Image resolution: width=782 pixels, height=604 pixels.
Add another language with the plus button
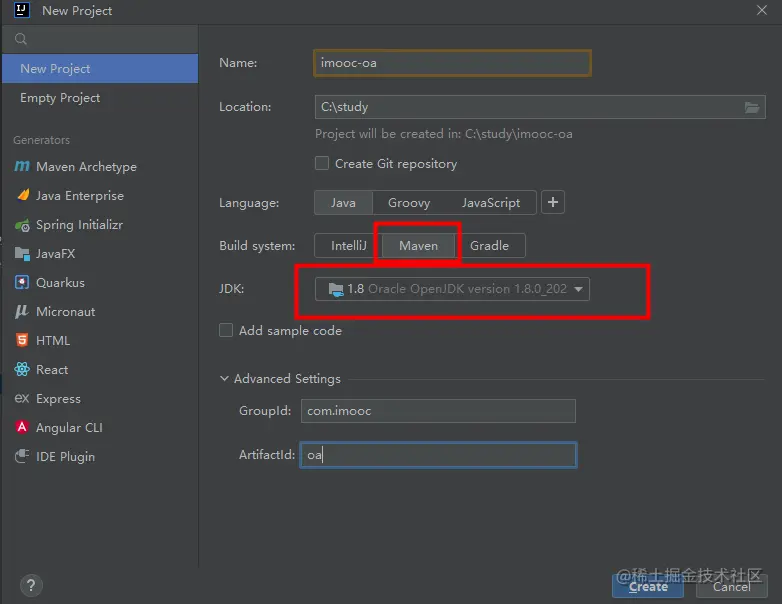(553, 202)
